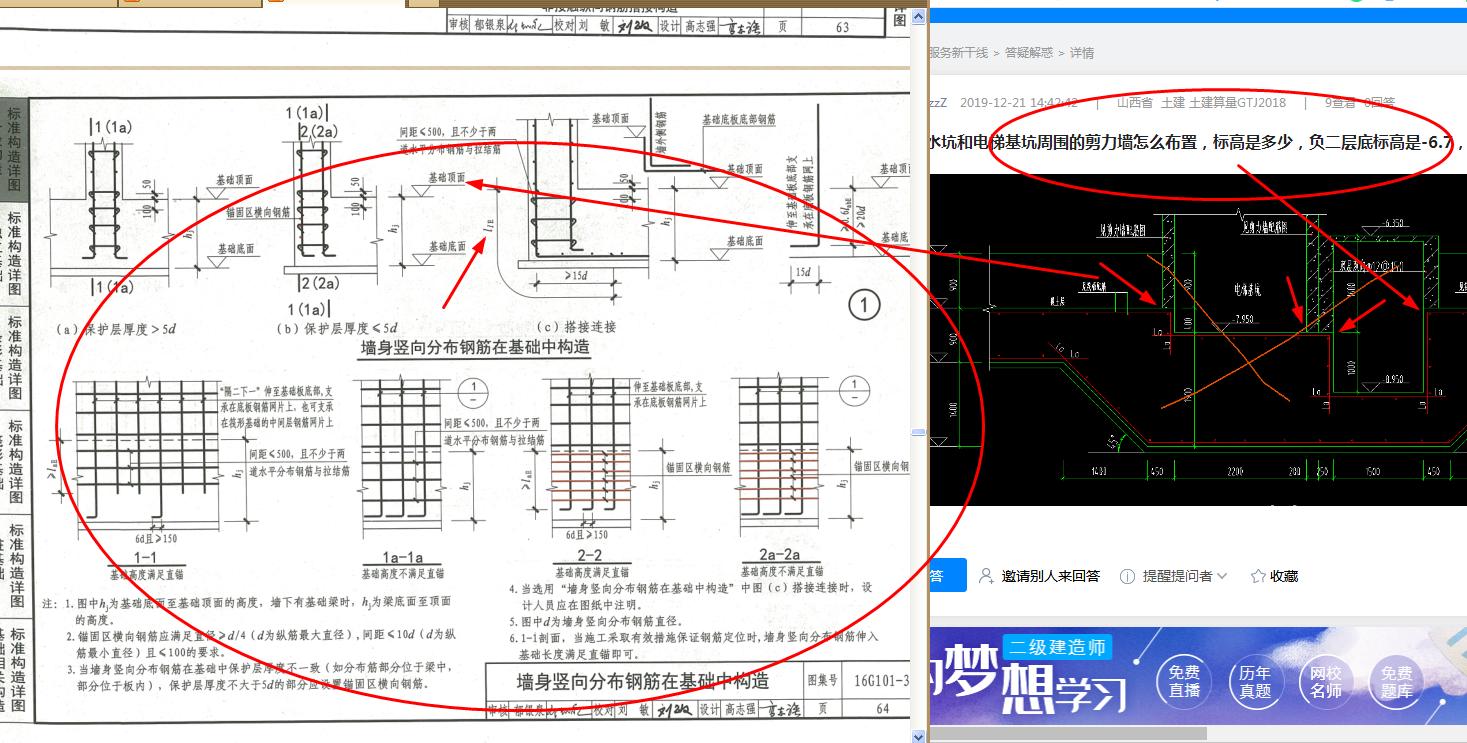Click the 免费题库 circle in the banner

[x=1397, y=682]
